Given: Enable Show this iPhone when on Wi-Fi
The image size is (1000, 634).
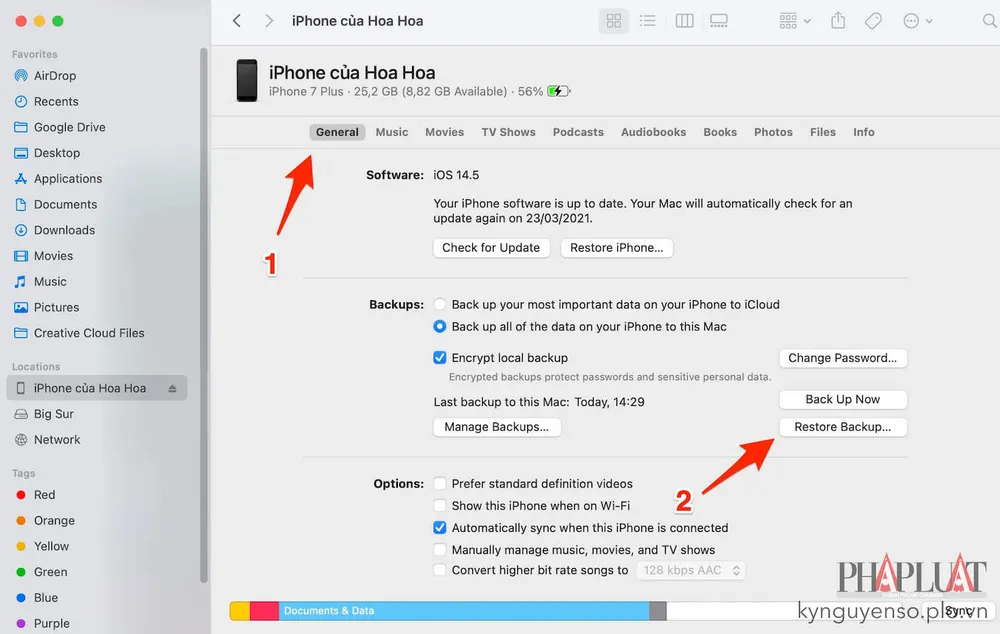Looking at the screenshot, I should pyautogui.click(x=439, y=506).
